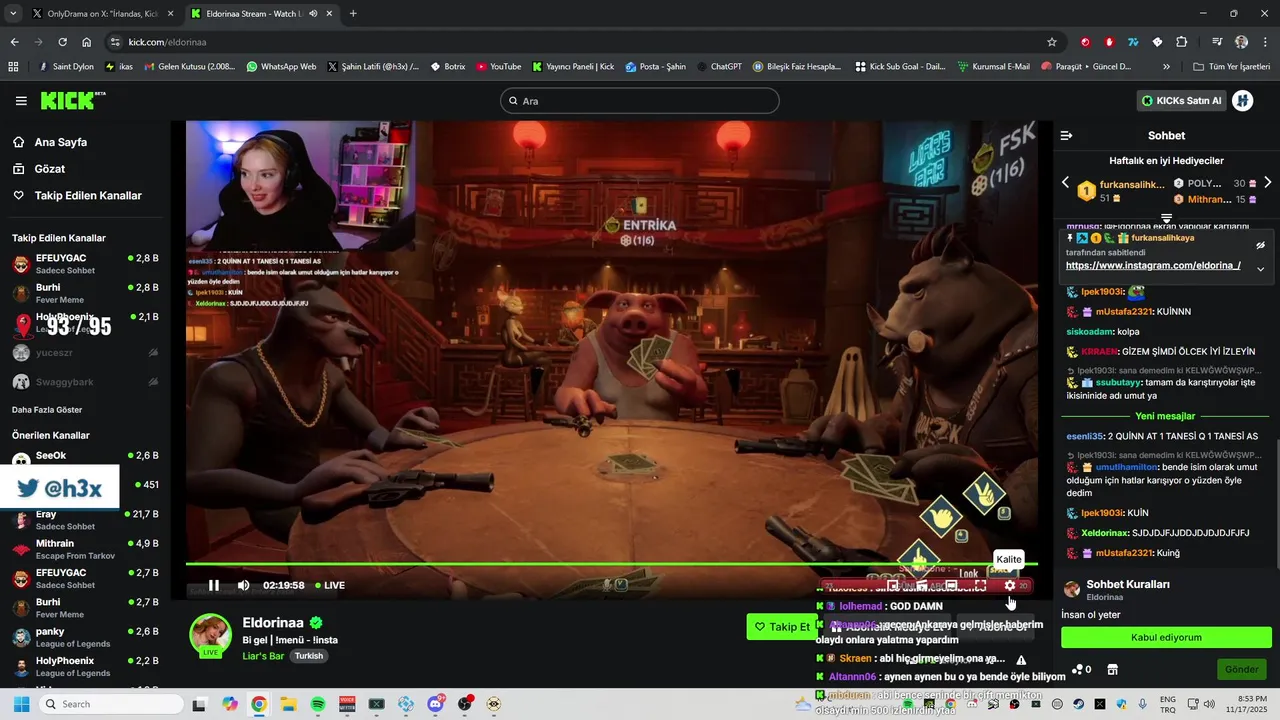The height and width of the screenshot is (720, 1280).
Task: Launch Spotify from the taskbar
Action: (317, 704)
